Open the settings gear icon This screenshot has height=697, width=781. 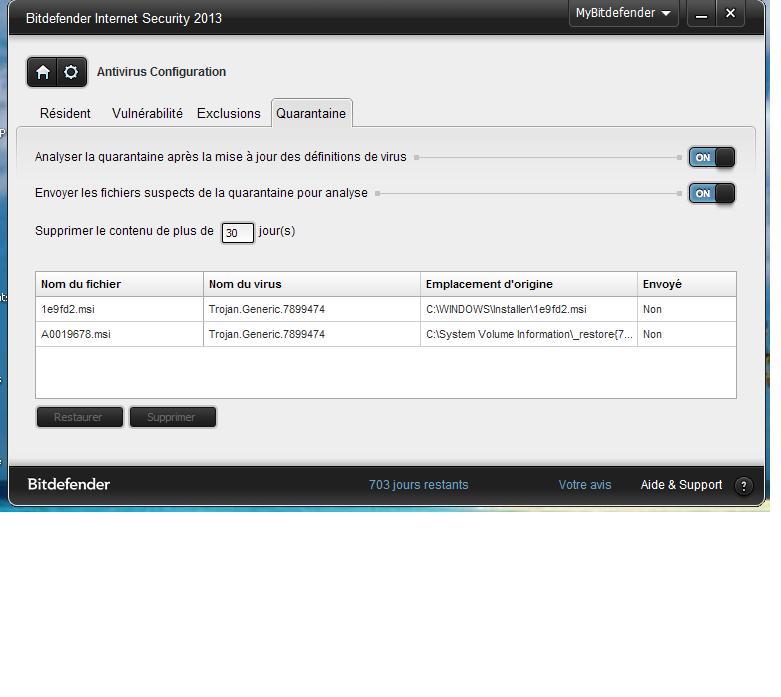coord(71,72)
